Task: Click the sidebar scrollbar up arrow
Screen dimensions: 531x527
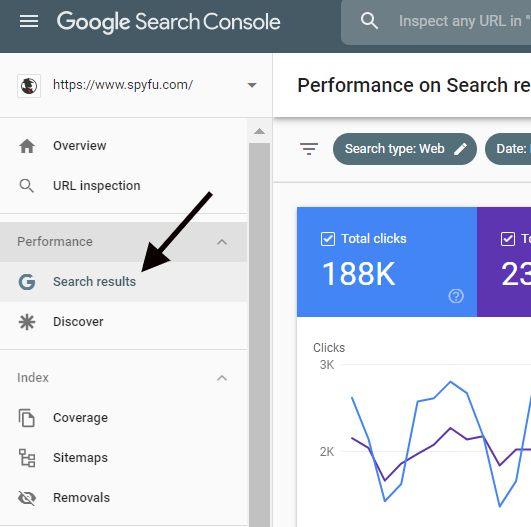Action: click(x=259, y=131)
